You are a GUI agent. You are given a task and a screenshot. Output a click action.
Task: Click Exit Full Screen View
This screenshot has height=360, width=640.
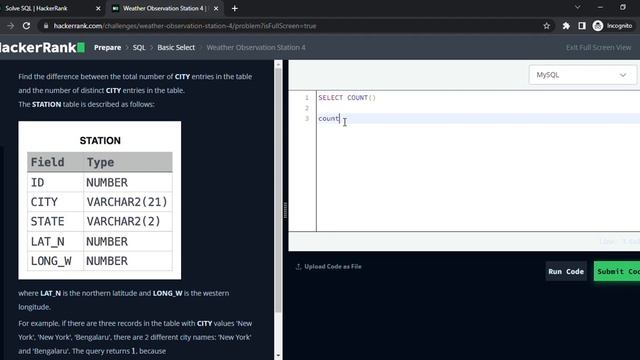[598, 47]
